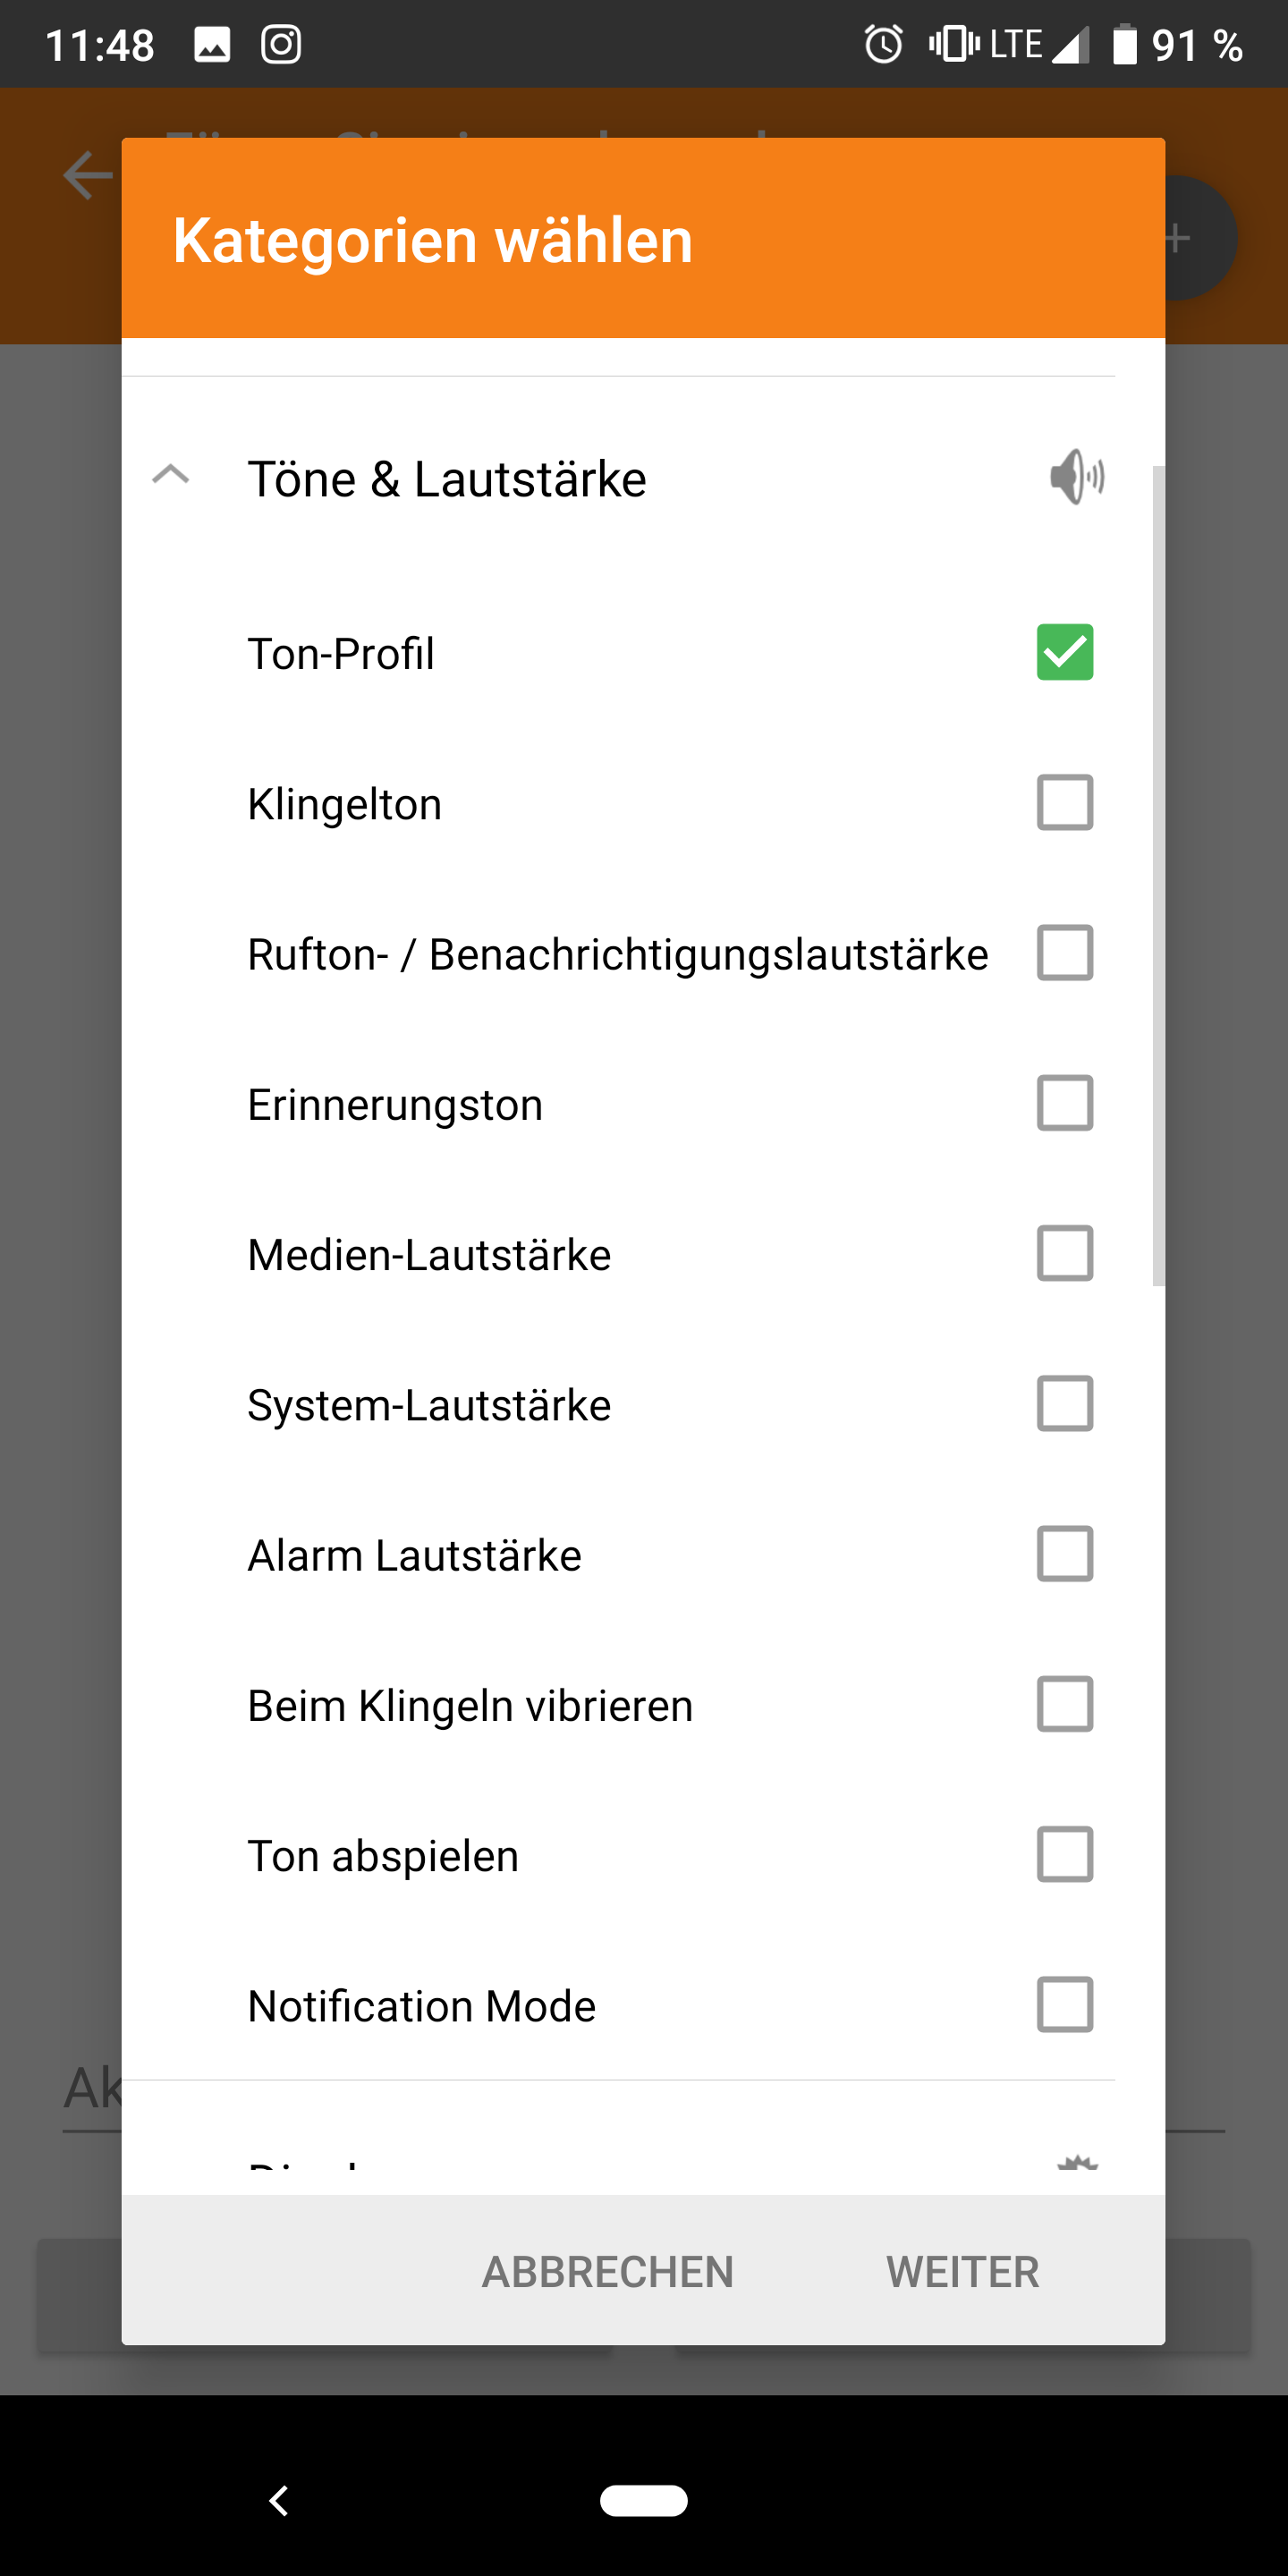Tick the Beim Klingeln vibrieren checkbox

[x=1064, y=1704]
